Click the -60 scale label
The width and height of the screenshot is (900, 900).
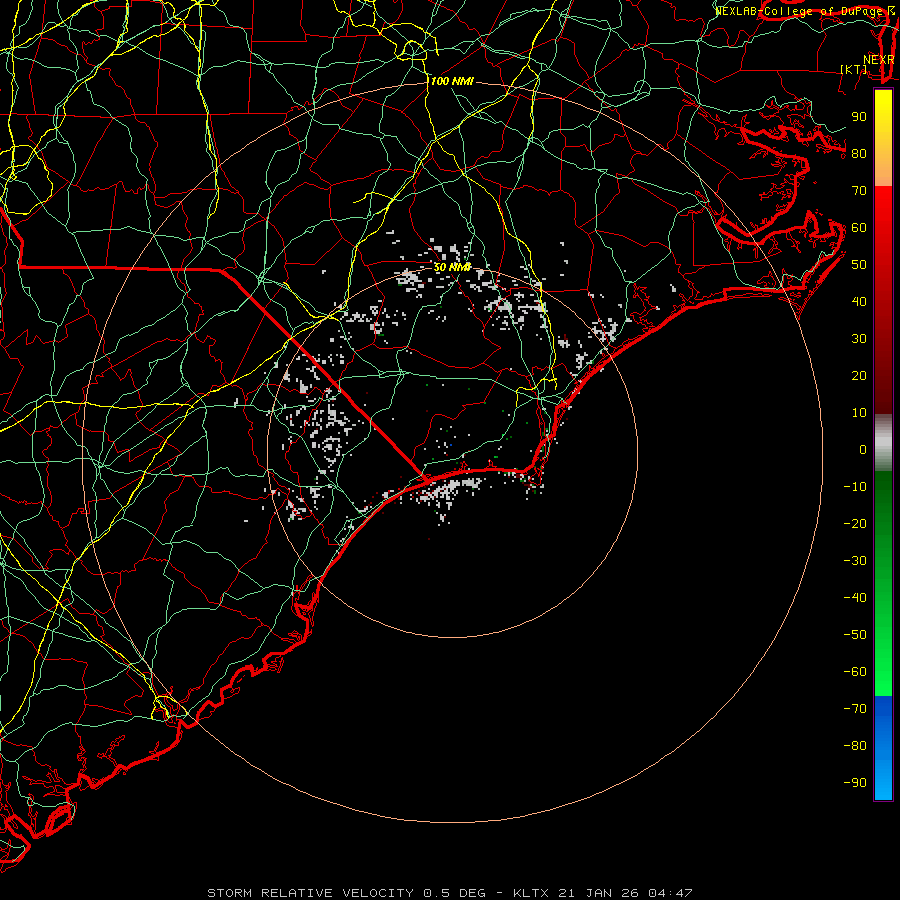(855, 672)
